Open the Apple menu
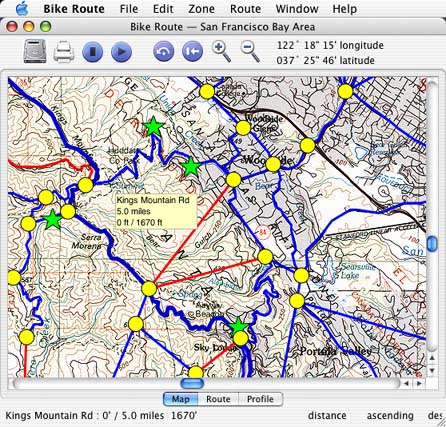 22,8
